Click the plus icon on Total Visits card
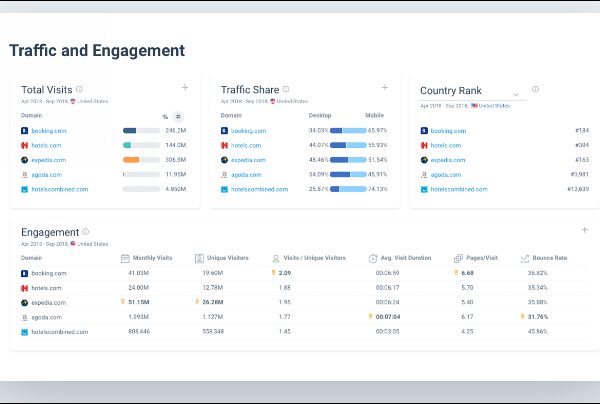The width and height of the screenshot is (600, 404). pyautogui.click(x=185, y=88)
